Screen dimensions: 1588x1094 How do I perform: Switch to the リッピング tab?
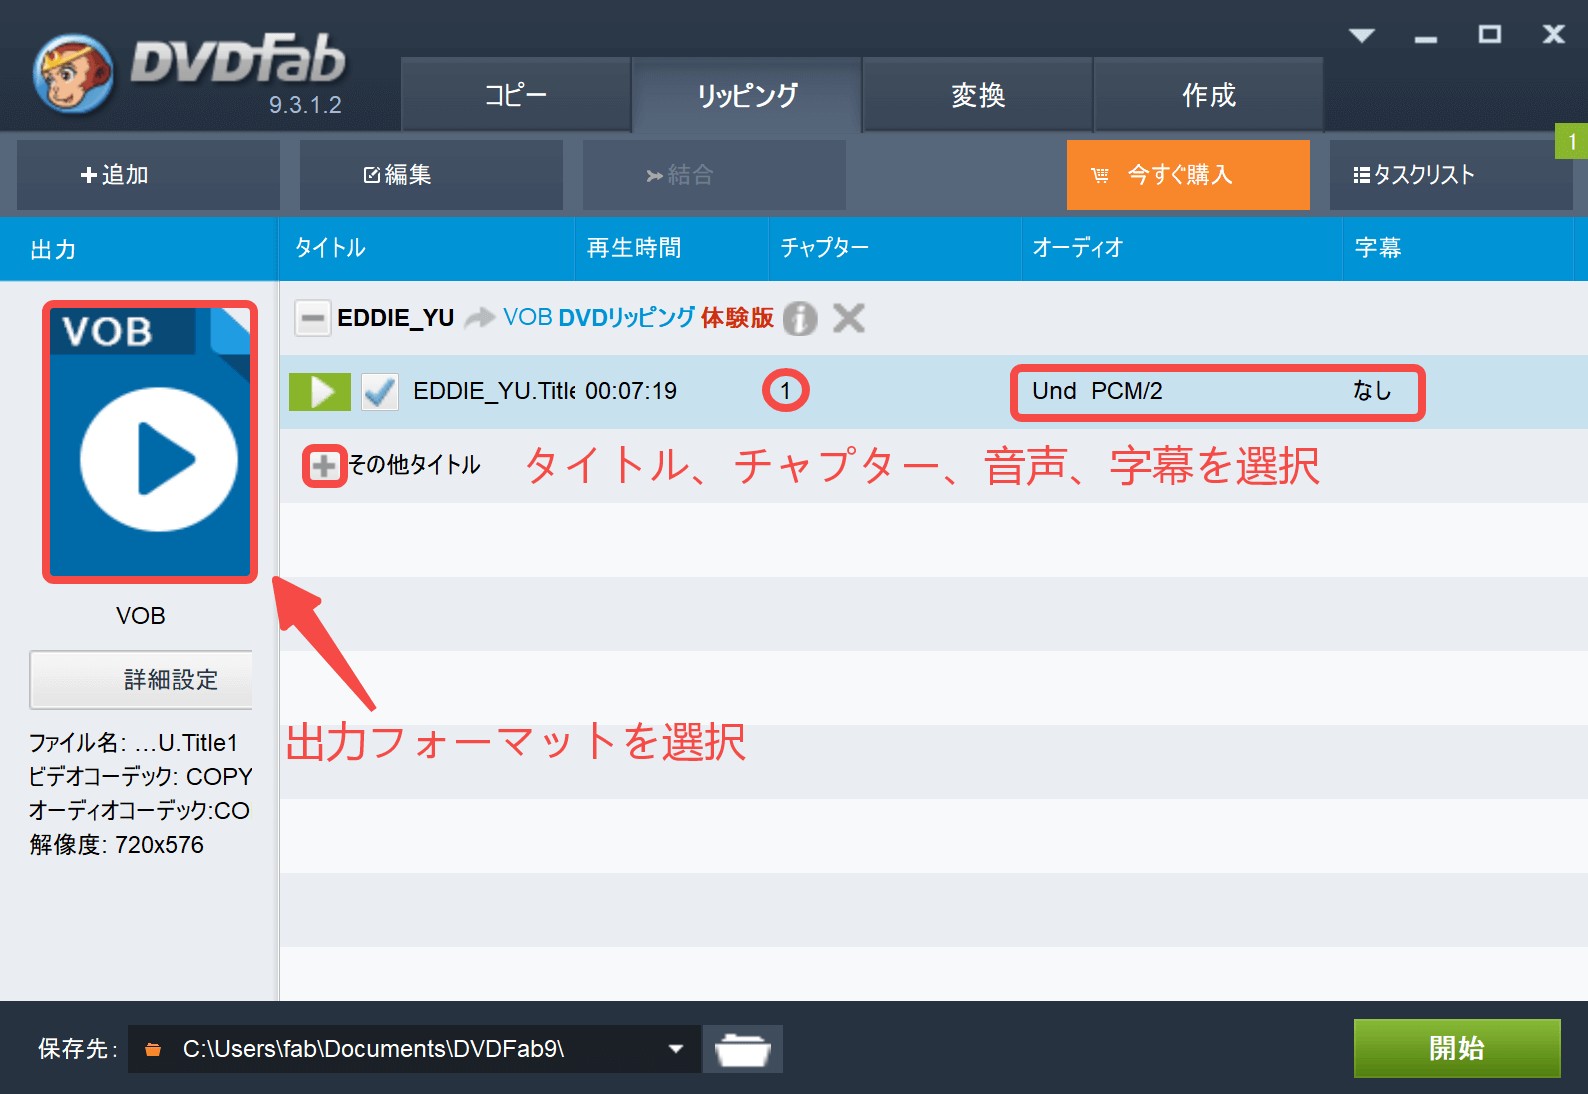click(x=747, y=95)
